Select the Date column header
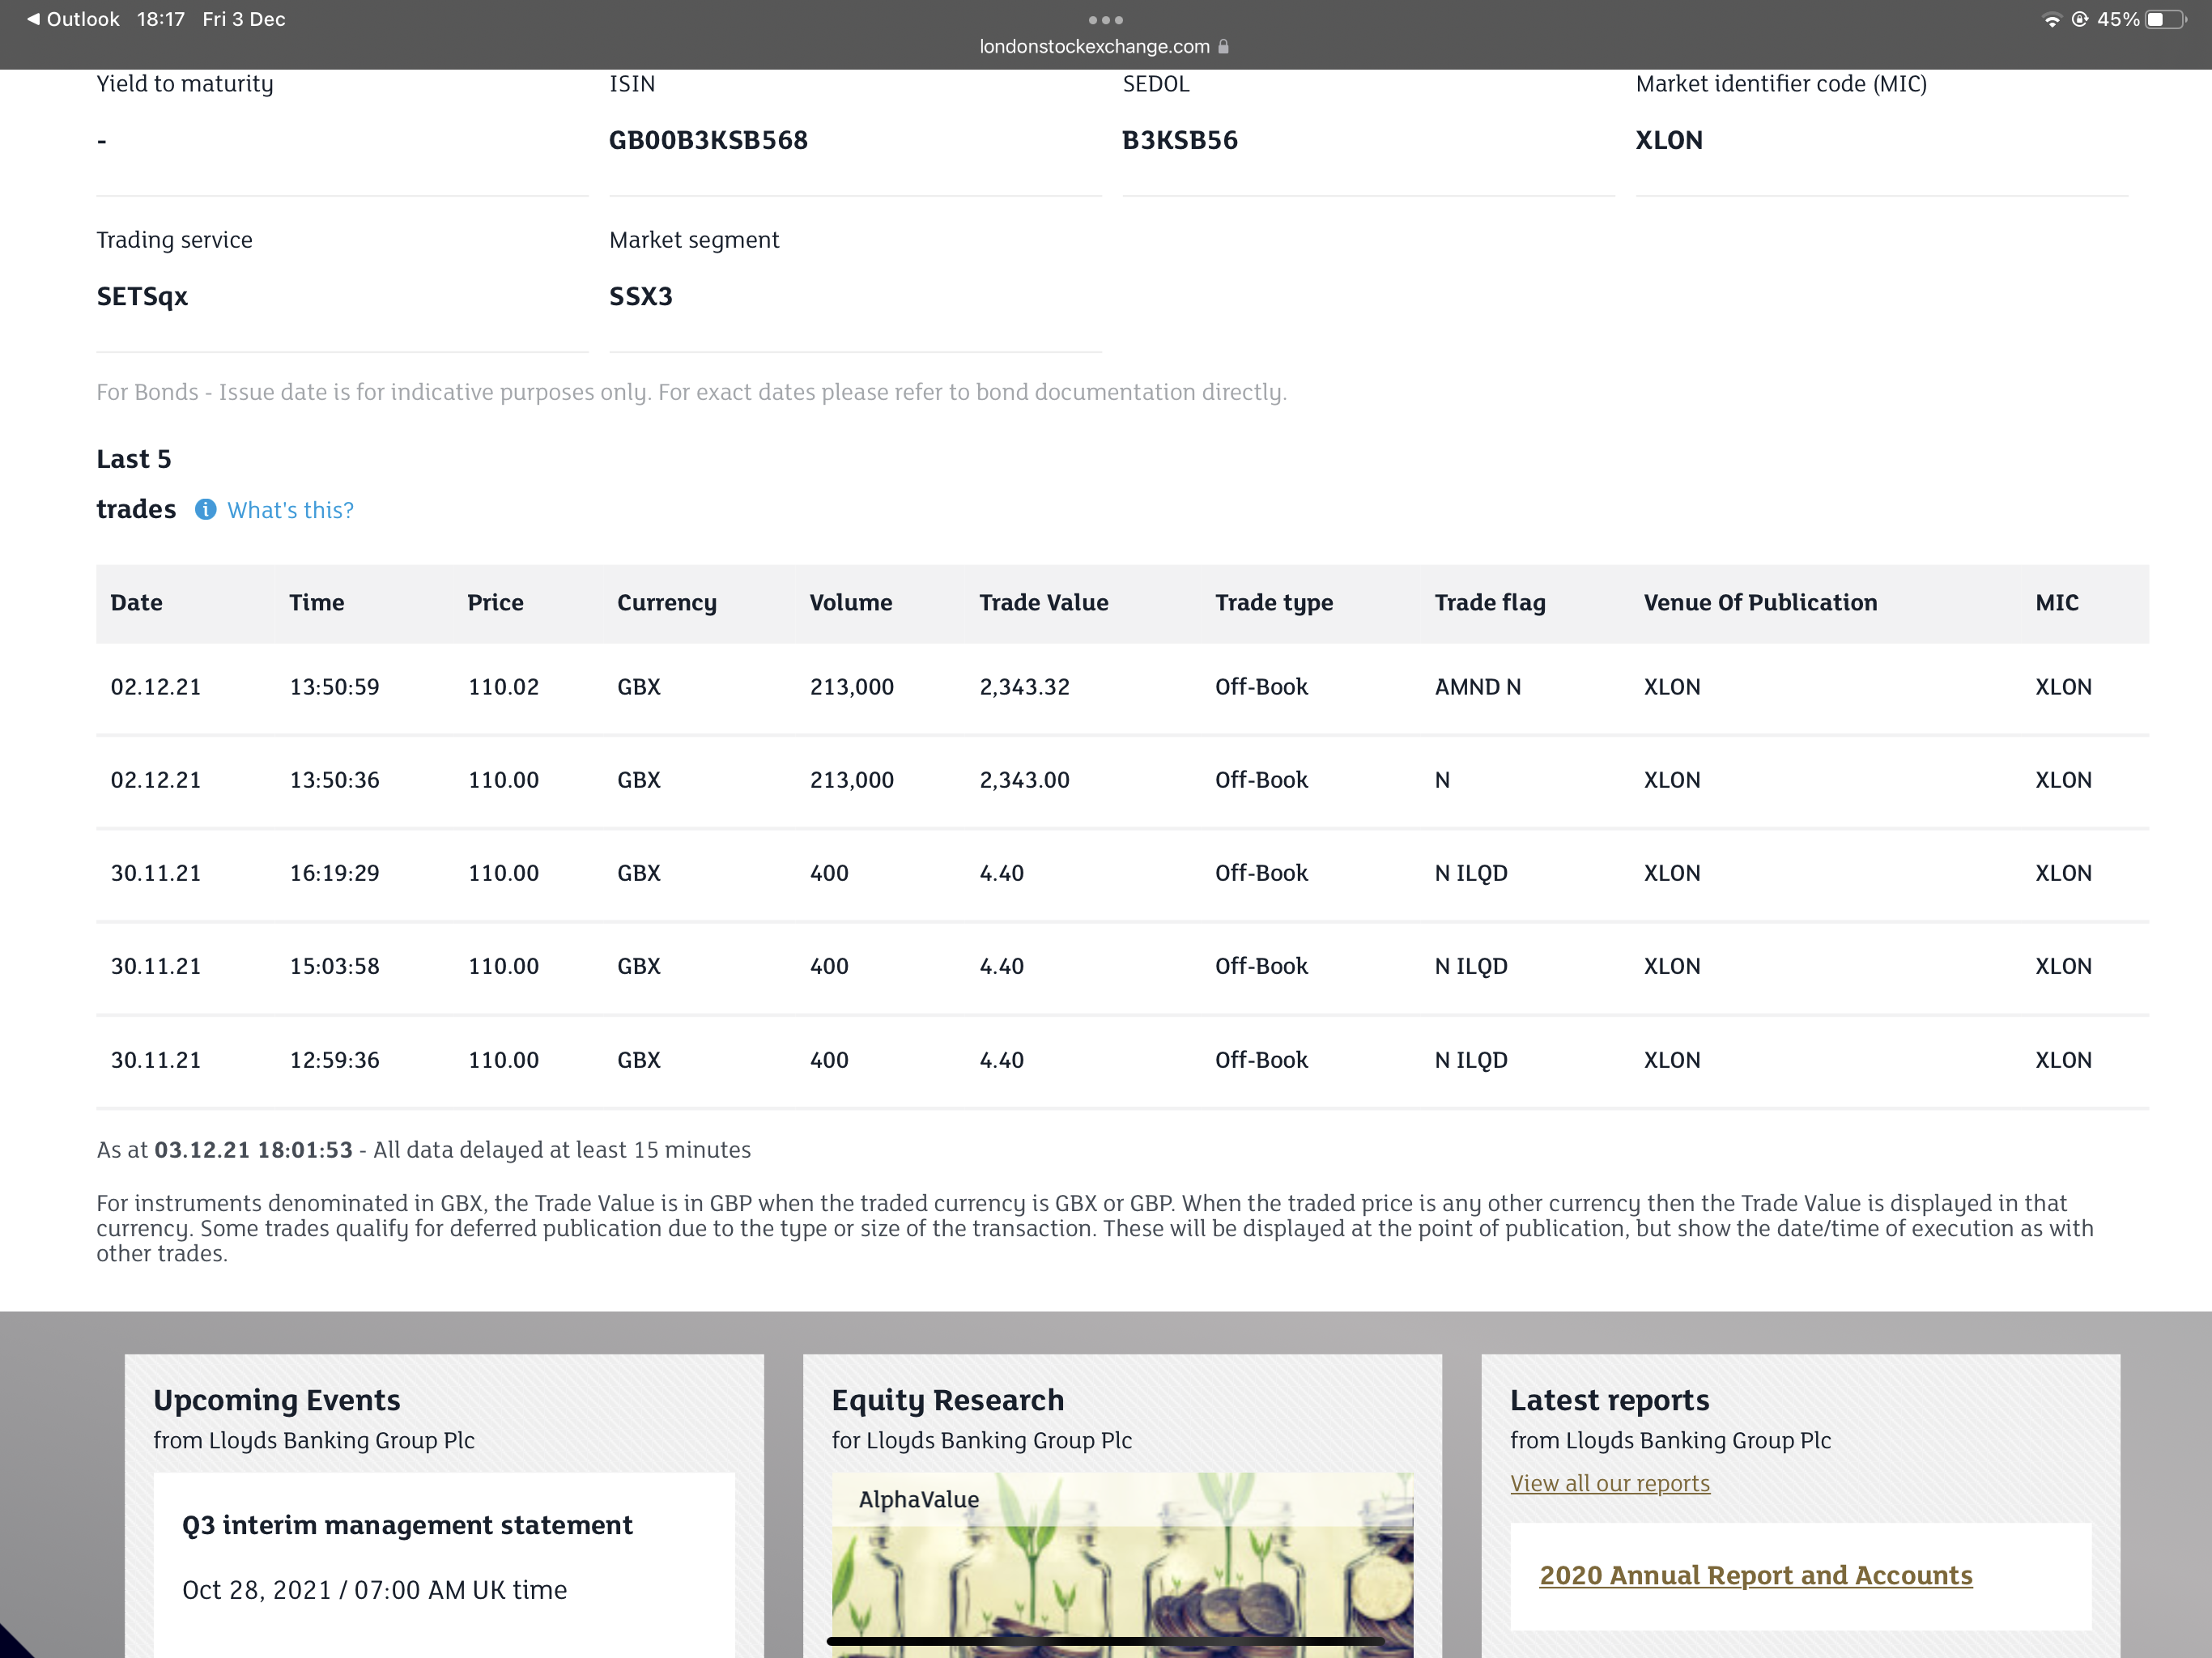 click(136, 603)
